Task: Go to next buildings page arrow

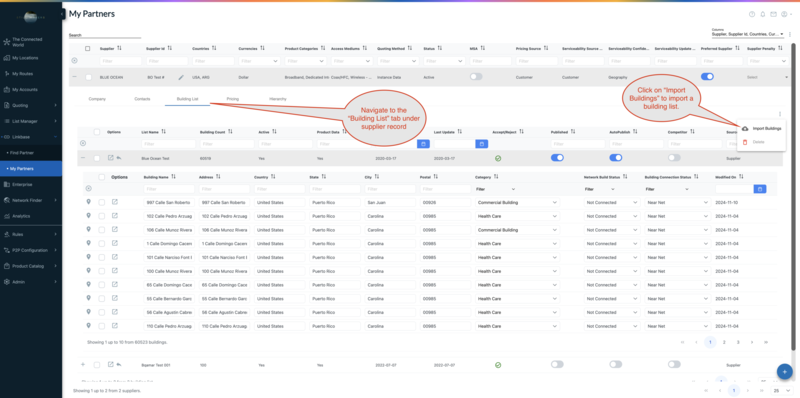Action: tap(752, 342)
